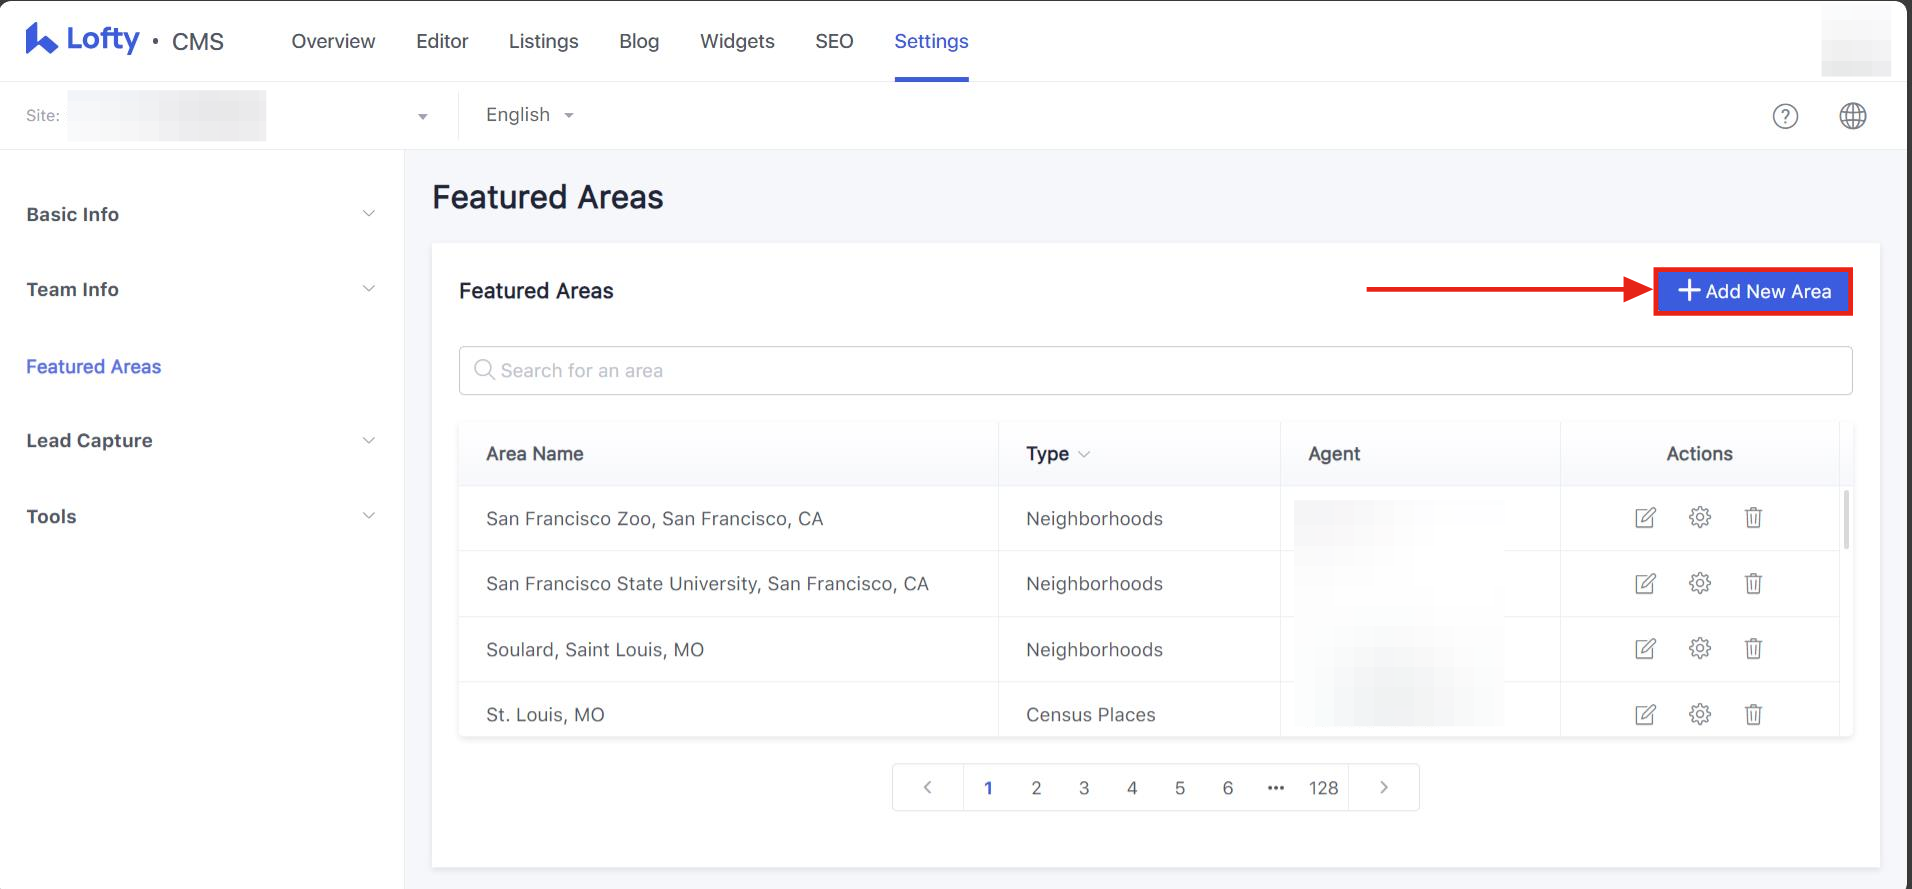Click the Search for an area field
This screenshot has height=889, width=1912.
pos(1155,371)
